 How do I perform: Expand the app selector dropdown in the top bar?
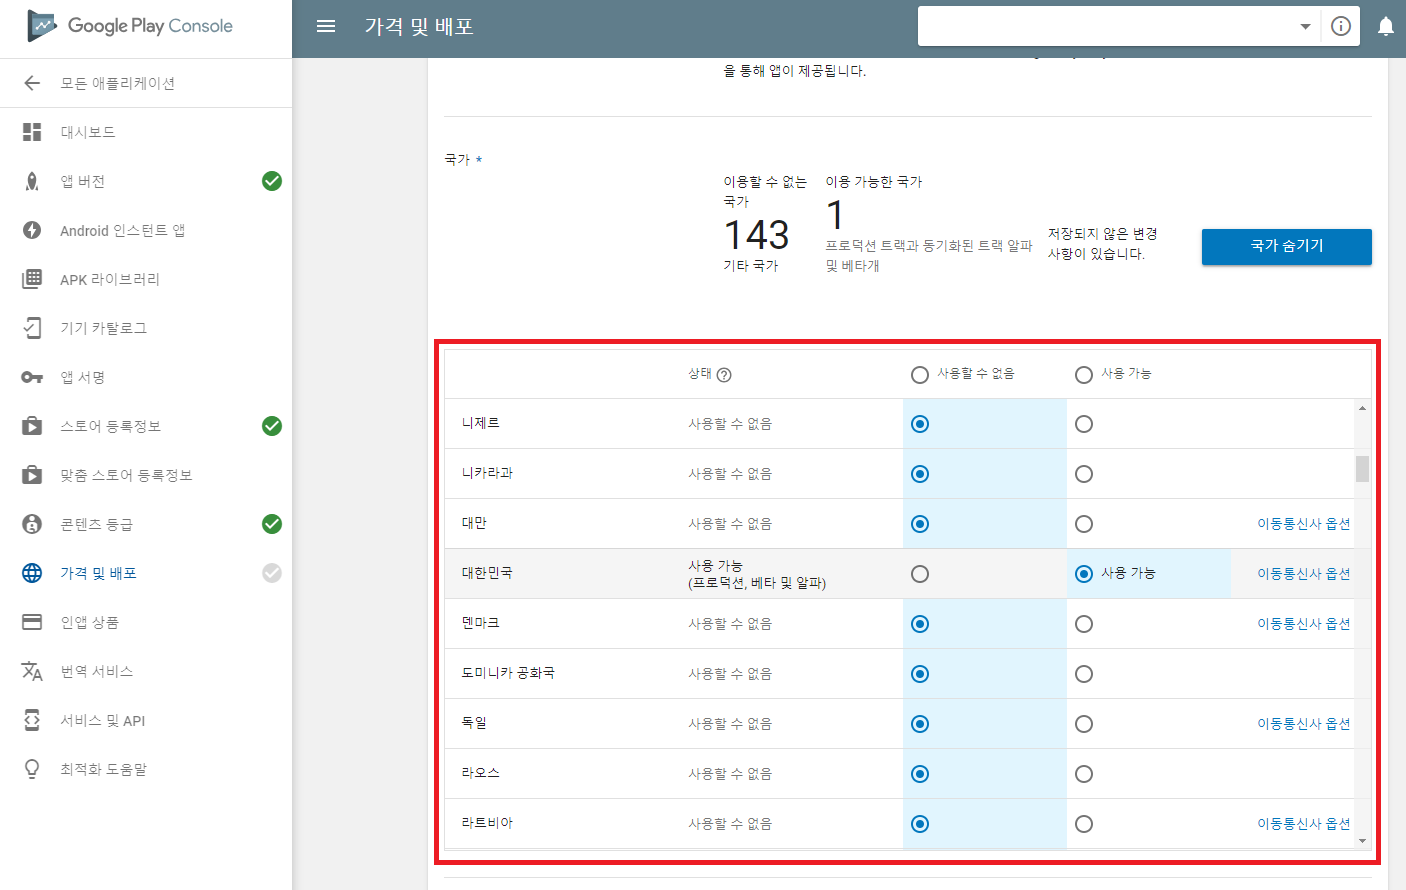1305,27
